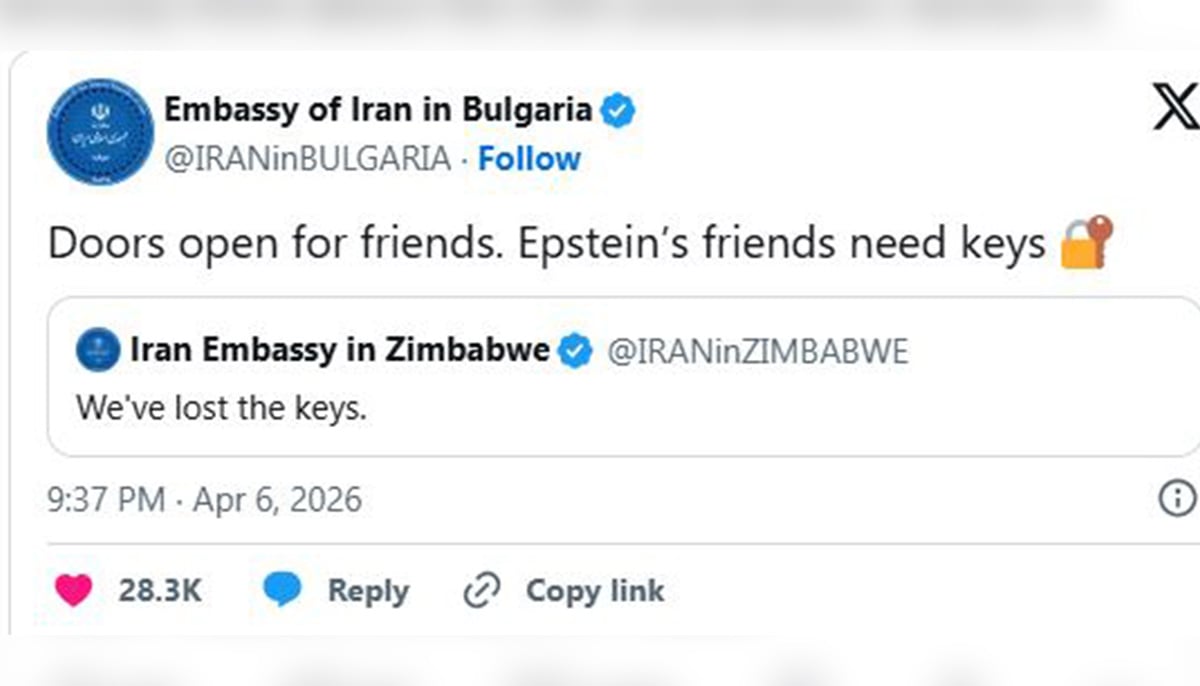Viewport: 1200px width, 686px height.
Task: Click the lock and key emoji
Action: tap(1085, 244)
